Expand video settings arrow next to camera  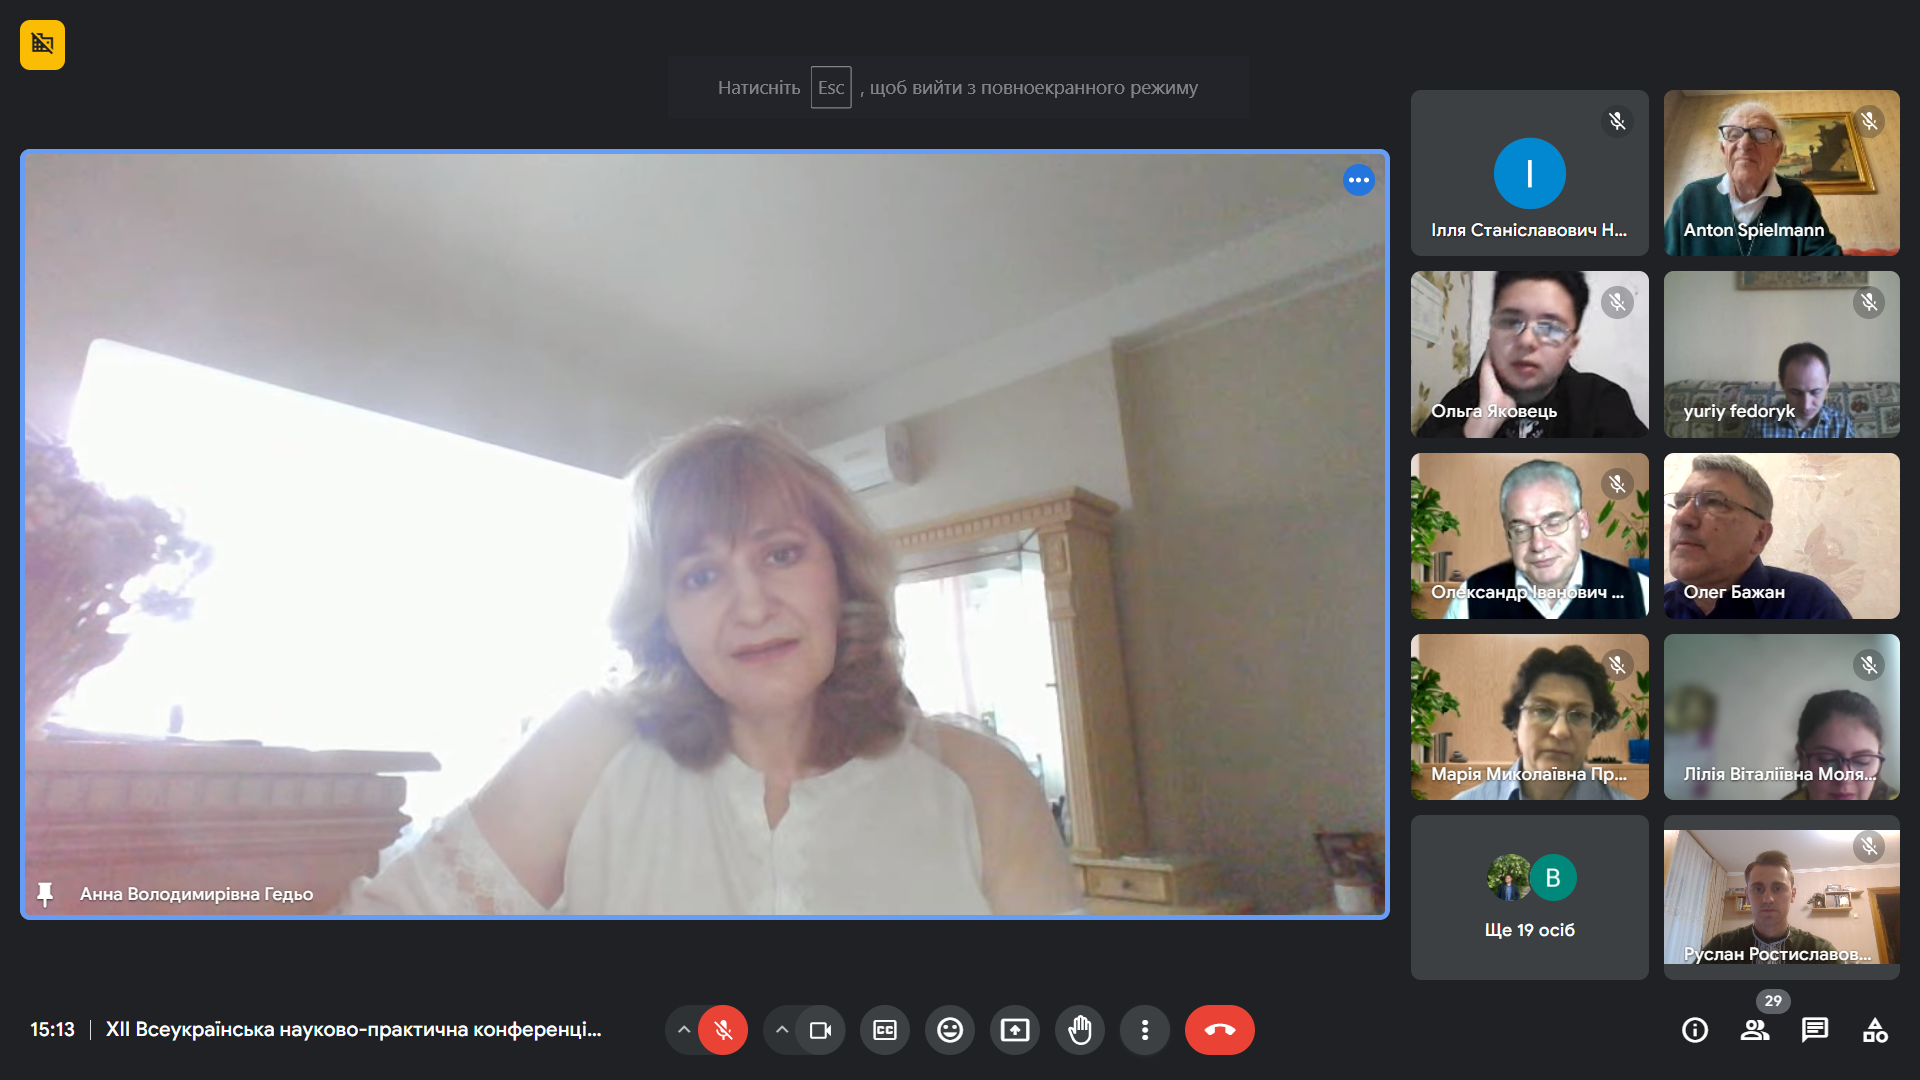click(782, 1030)
